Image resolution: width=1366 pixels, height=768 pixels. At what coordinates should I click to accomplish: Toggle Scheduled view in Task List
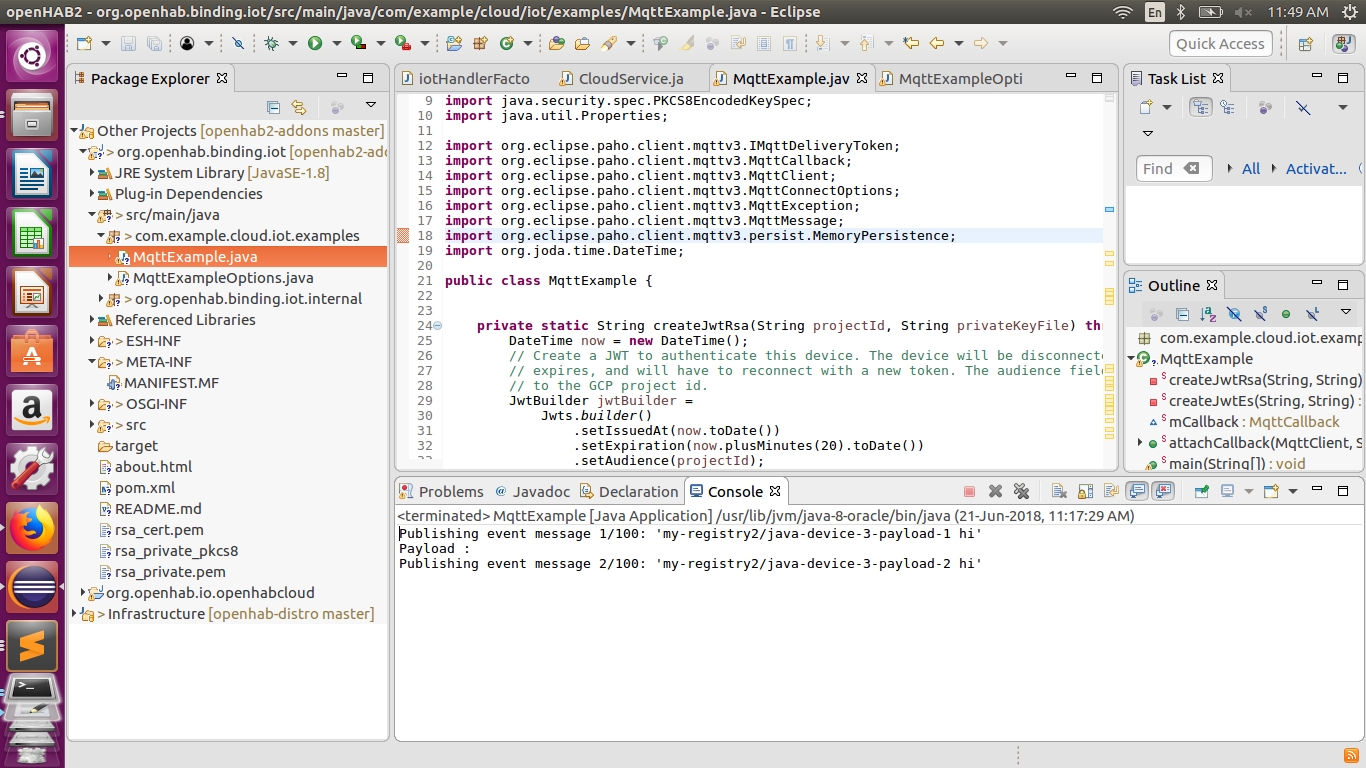point(1226,107)
